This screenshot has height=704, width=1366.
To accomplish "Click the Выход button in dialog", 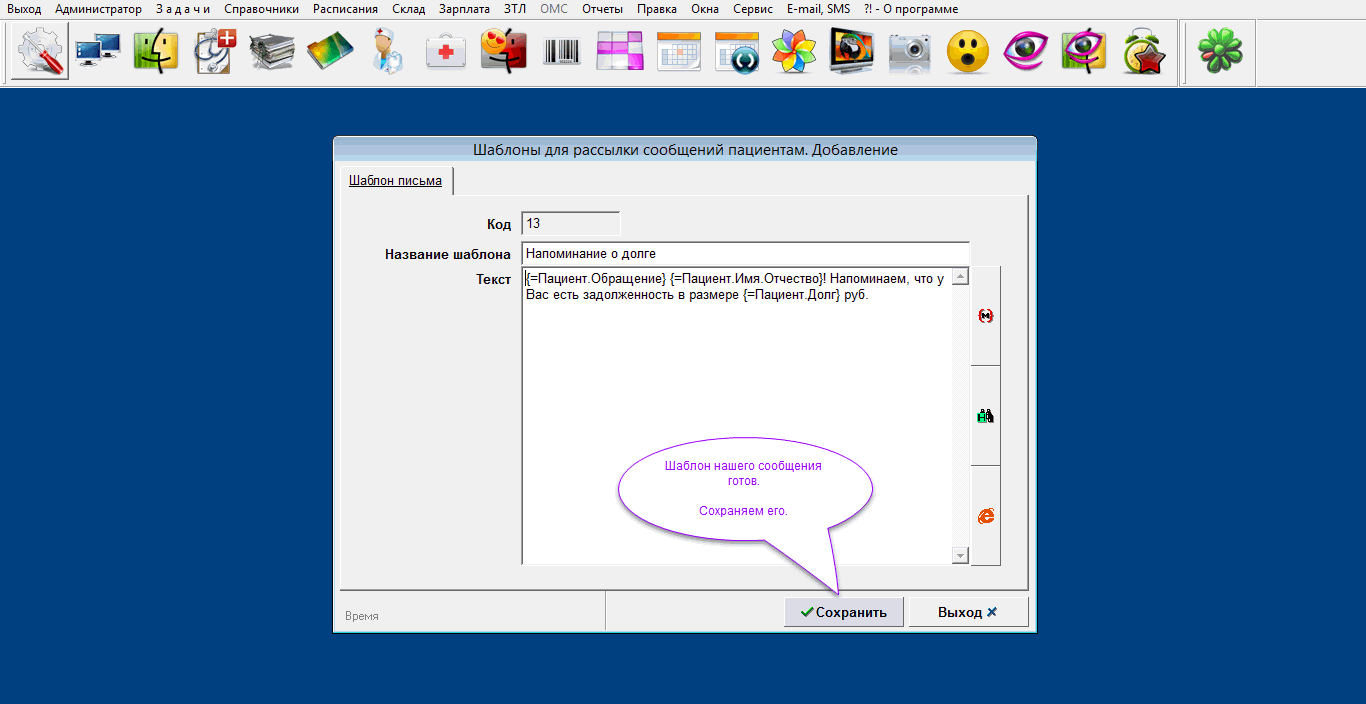I will tap(967, 612).
